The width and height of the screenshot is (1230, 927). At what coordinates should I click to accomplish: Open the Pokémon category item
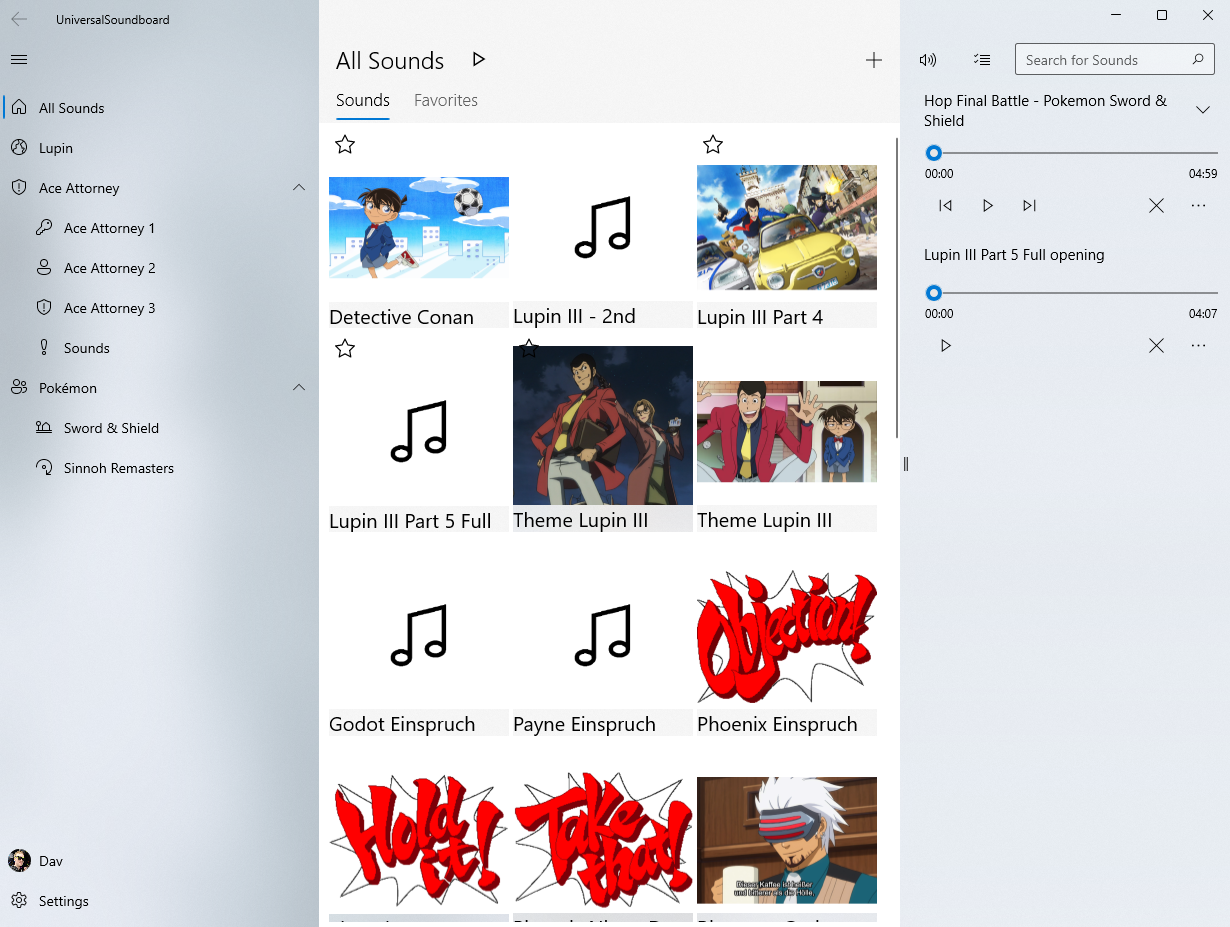(160, 388)
